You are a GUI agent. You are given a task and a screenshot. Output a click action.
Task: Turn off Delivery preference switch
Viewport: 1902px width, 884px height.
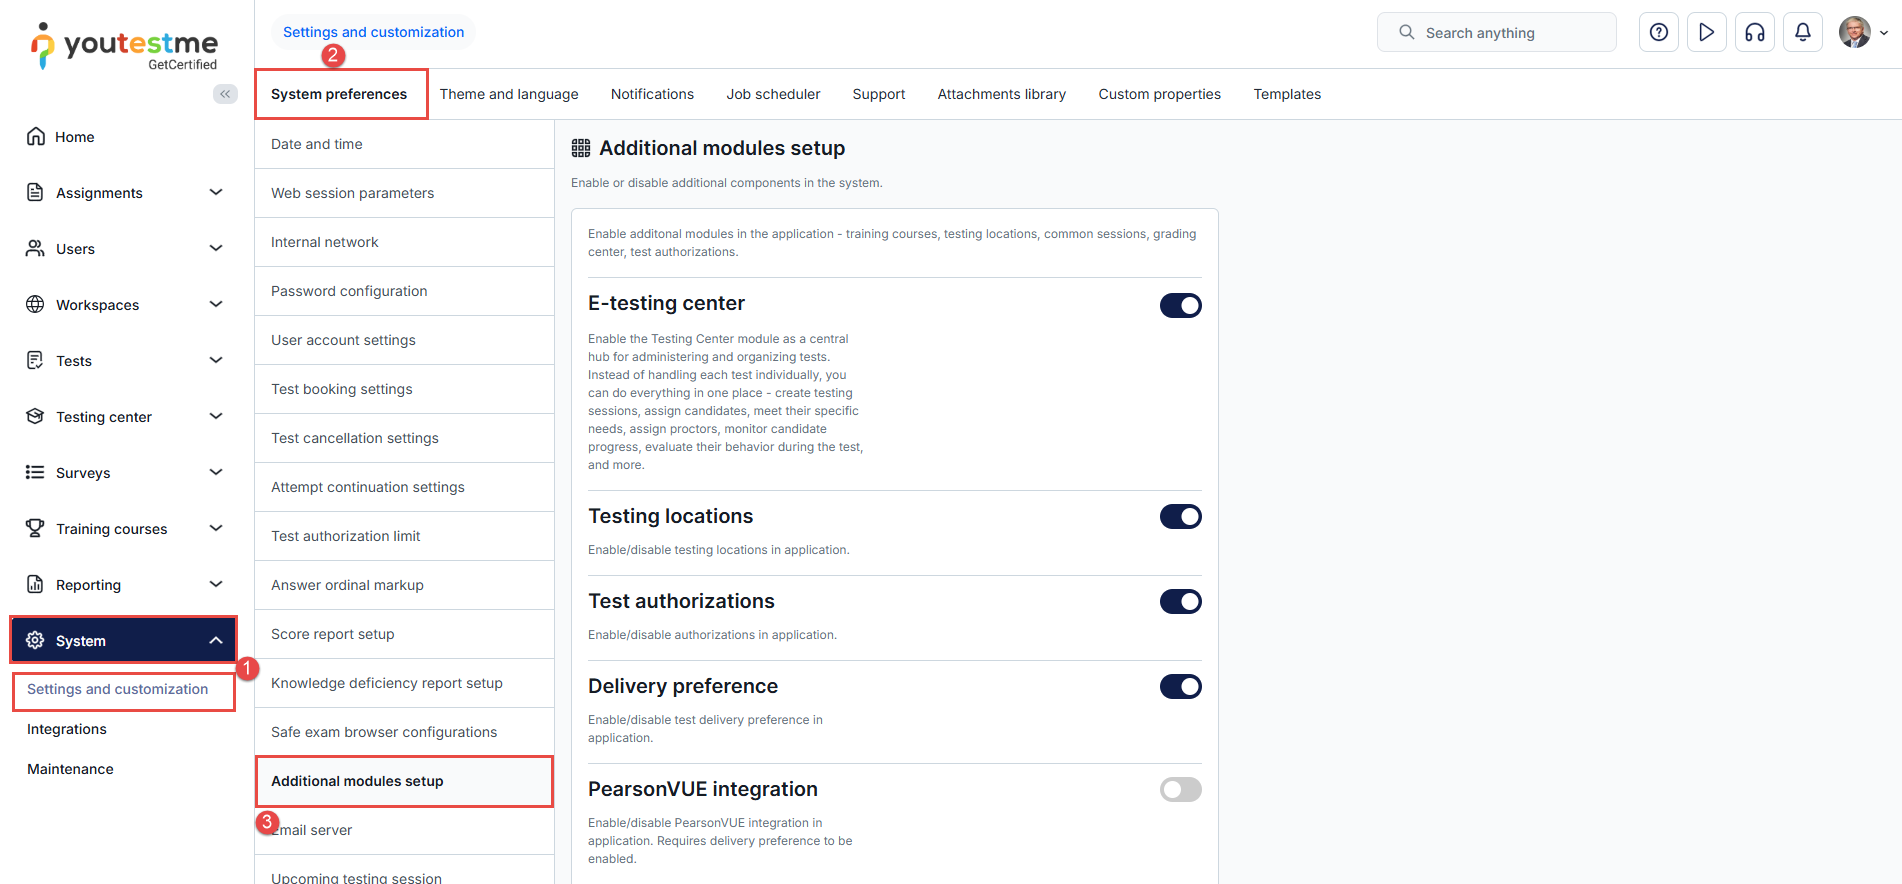coord(1181,686)
